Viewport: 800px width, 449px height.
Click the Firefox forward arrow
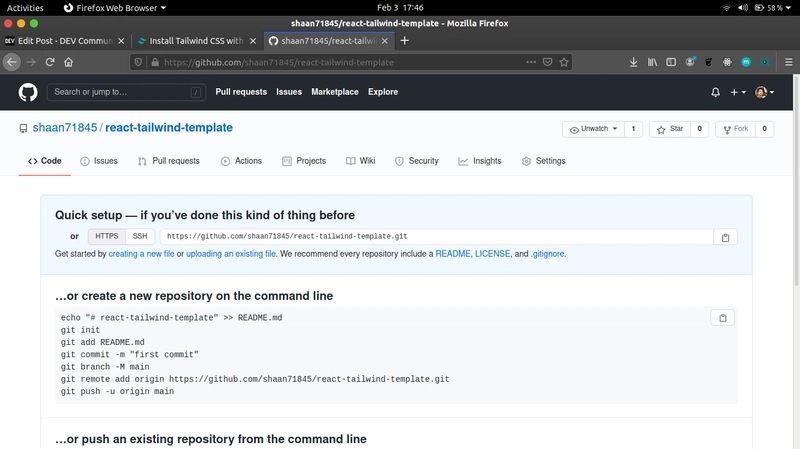pyautogui.click(x=31, y=62)
